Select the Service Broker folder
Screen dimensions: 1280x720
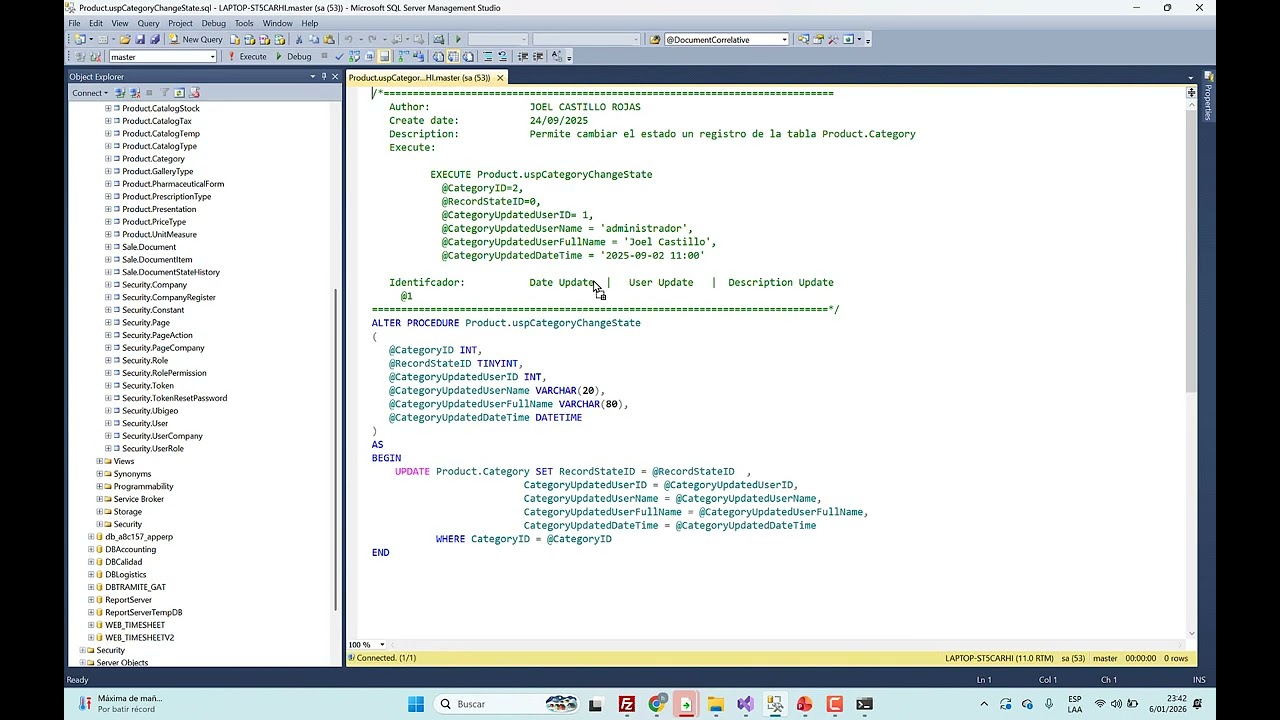click(138, 499)
